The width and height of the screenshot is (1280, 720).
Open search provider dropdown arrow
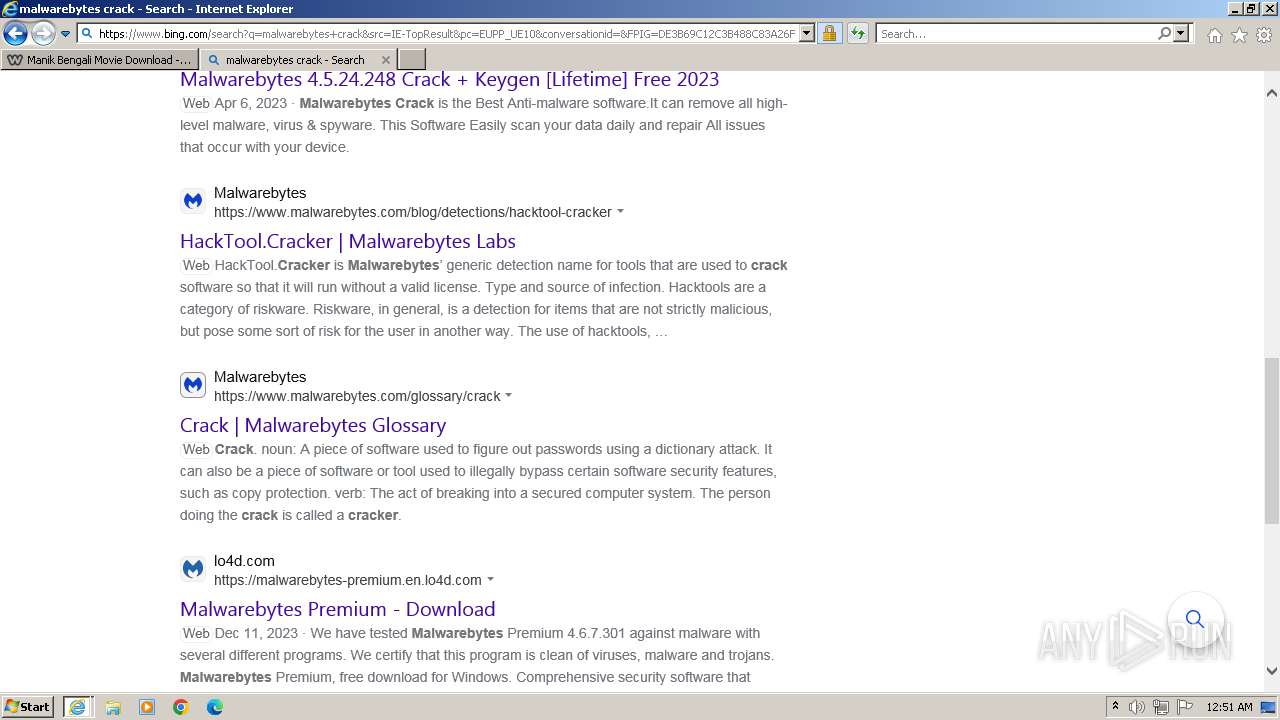[1181, 33]
